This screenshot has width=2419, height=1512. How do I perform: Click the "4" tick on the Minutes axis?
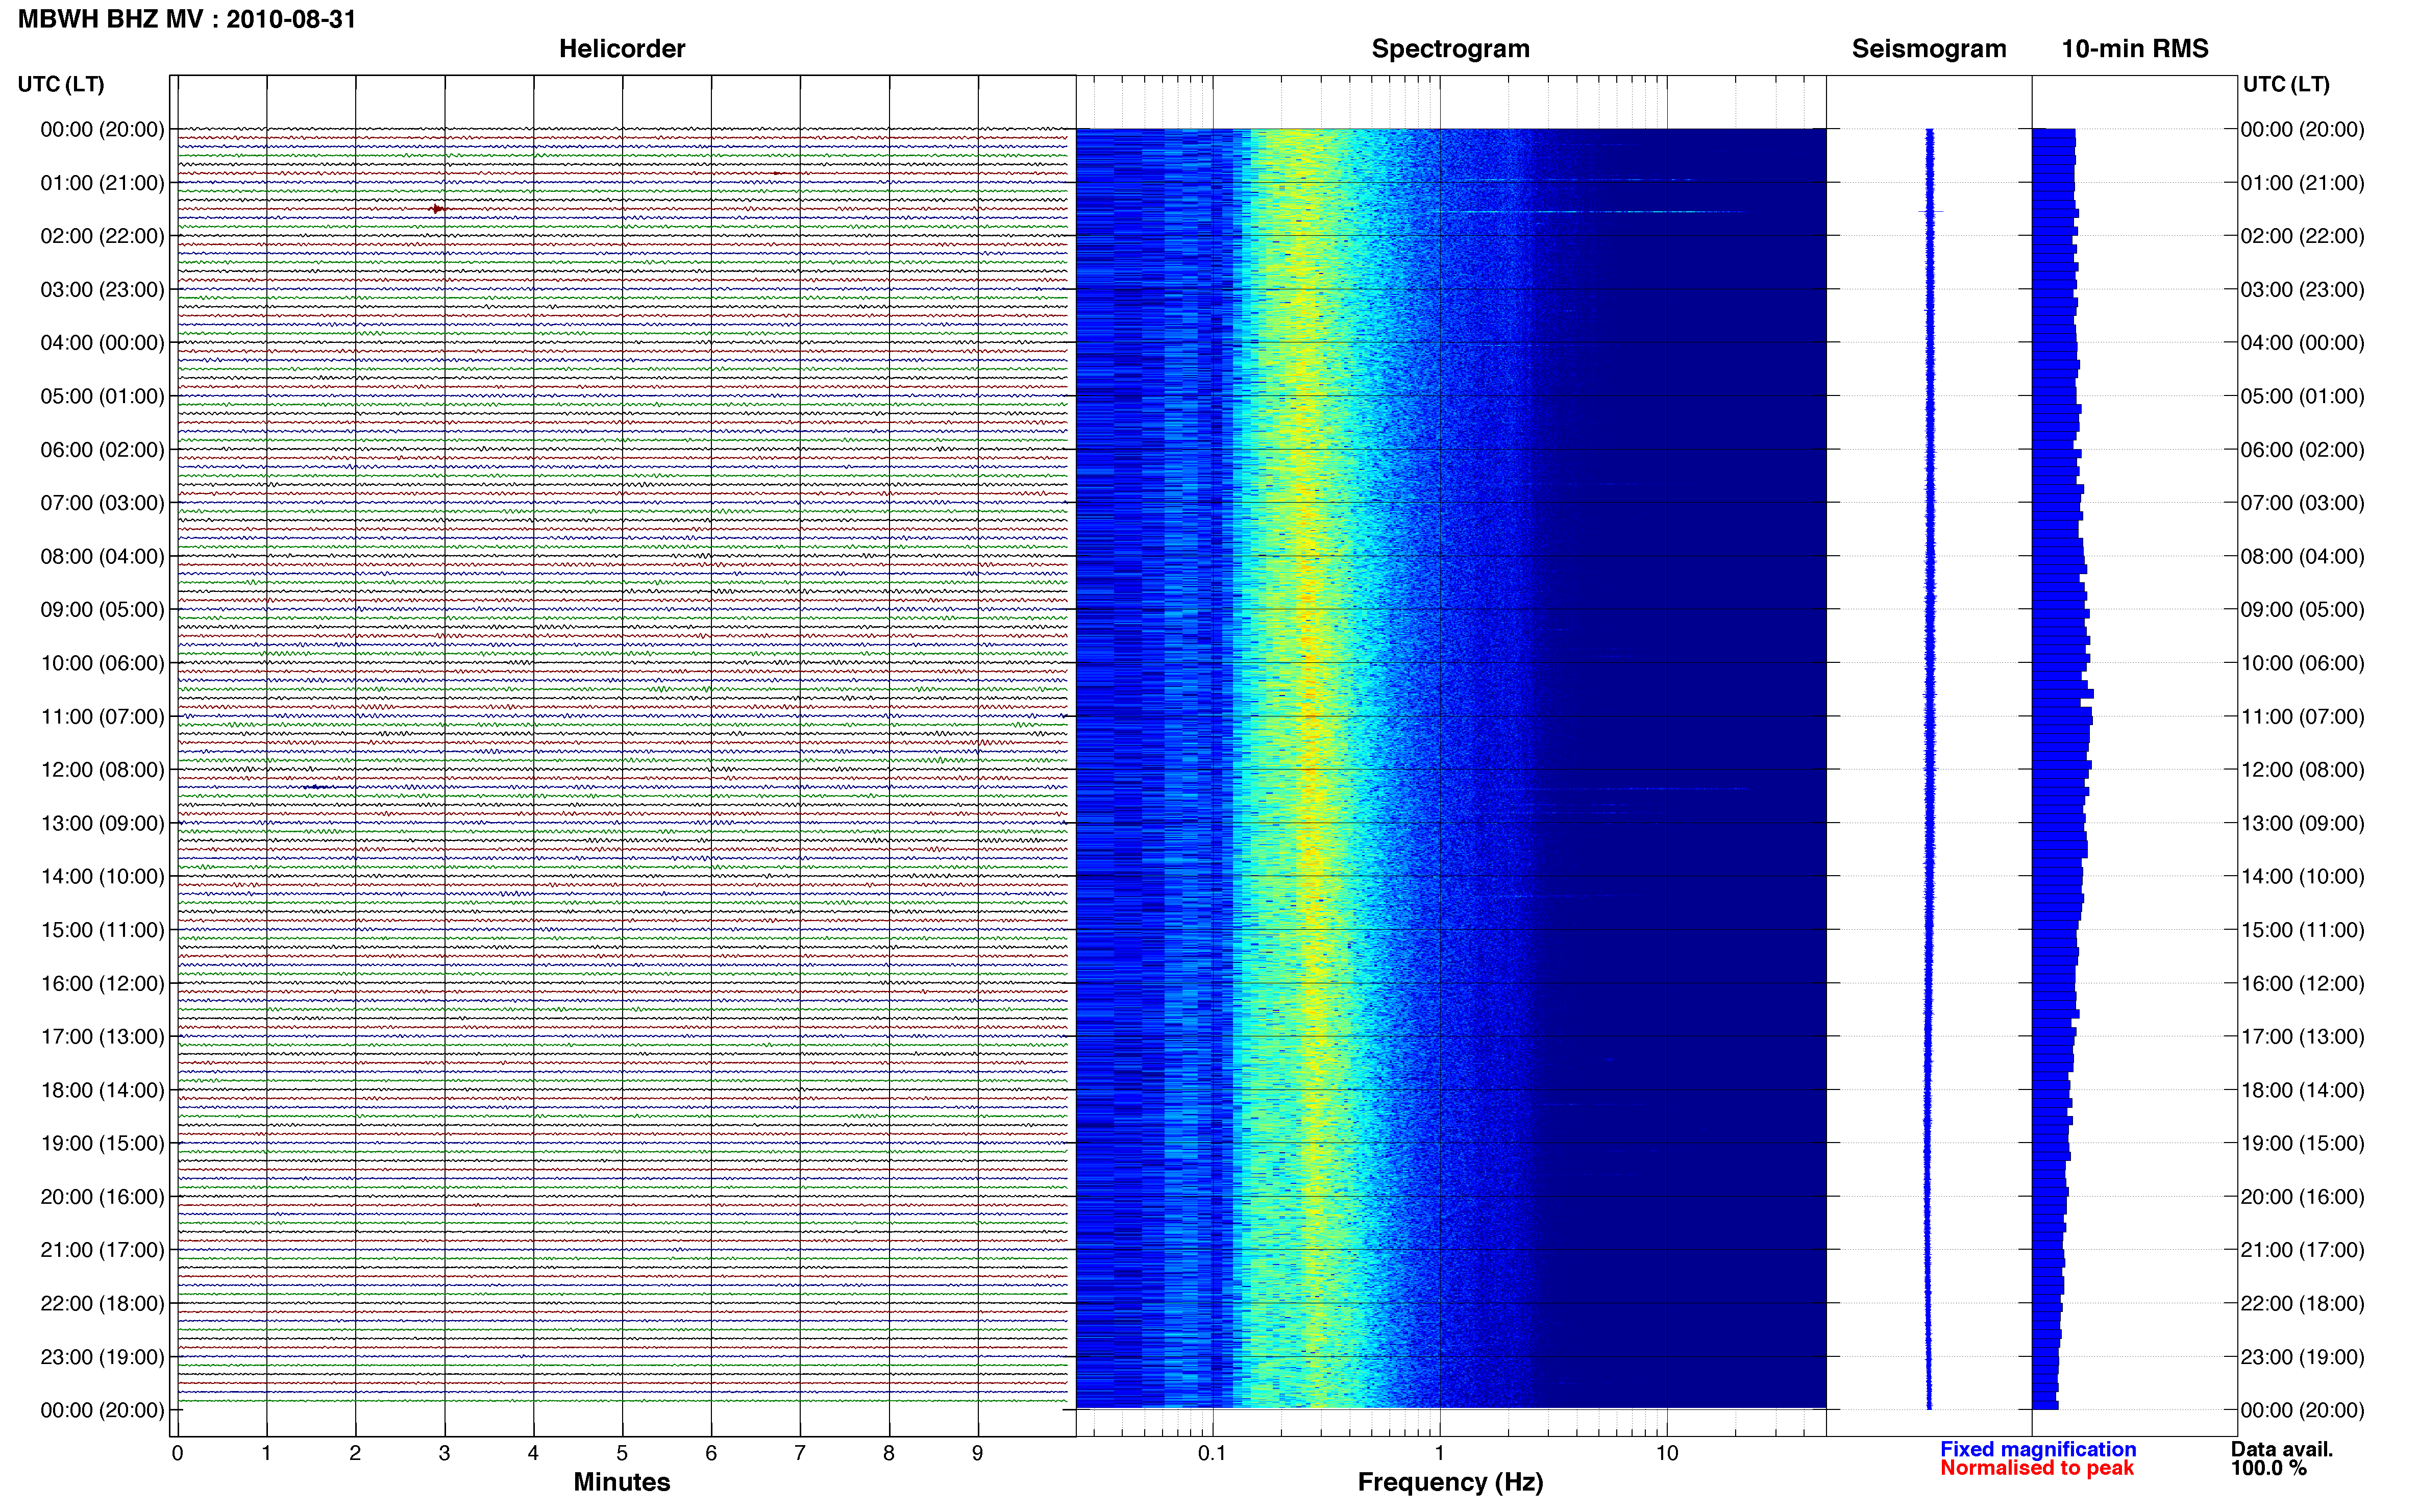click(533, 1453)
